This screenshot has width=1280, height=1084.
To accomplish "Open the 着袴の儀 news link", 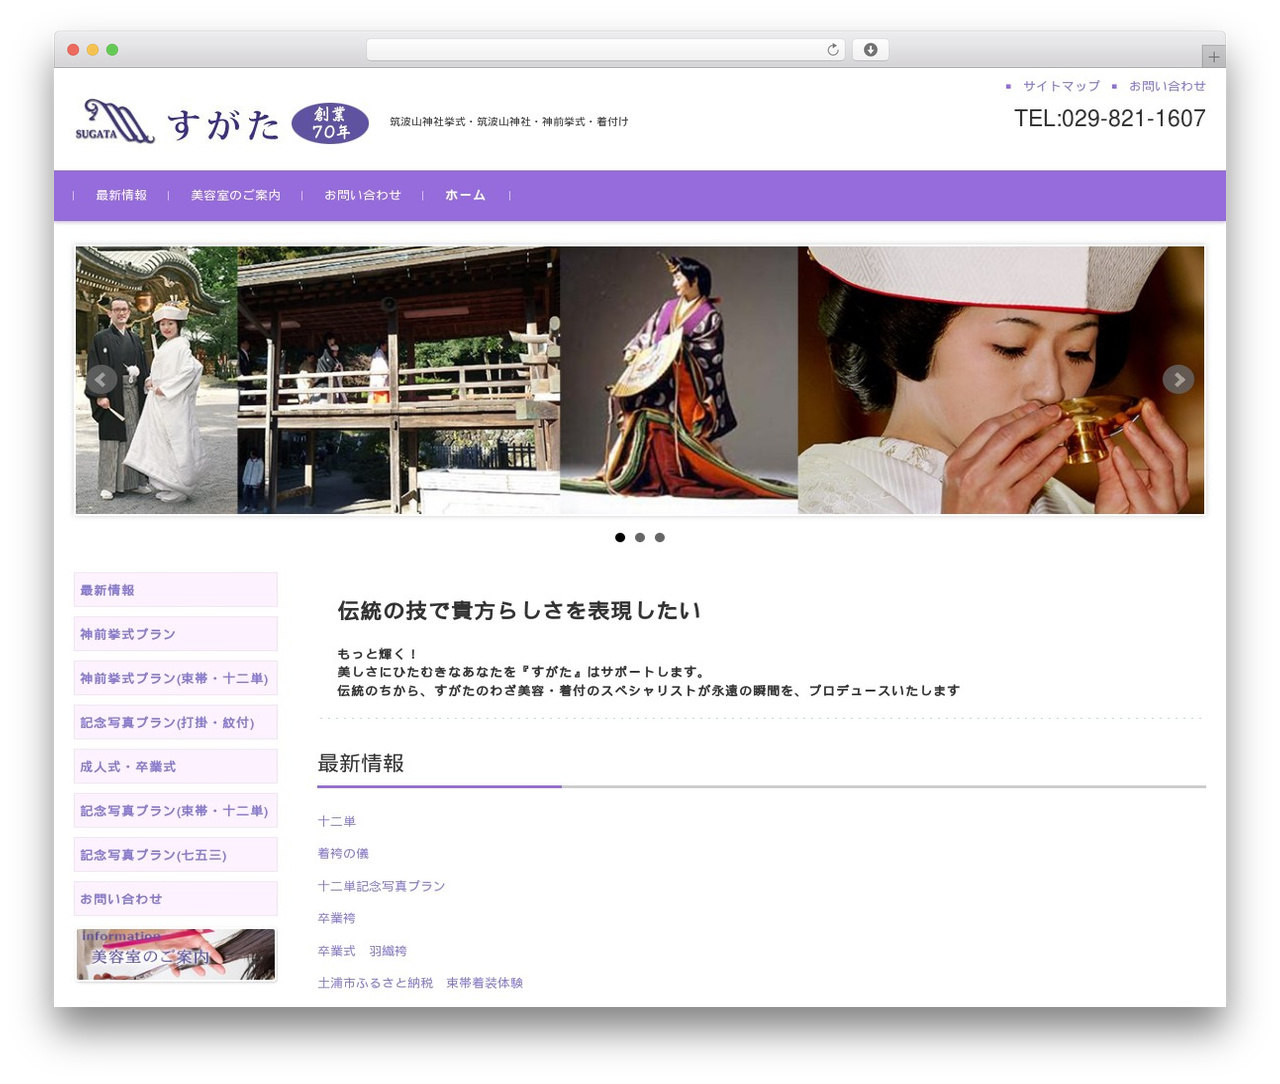I will (x=343, y=853).
